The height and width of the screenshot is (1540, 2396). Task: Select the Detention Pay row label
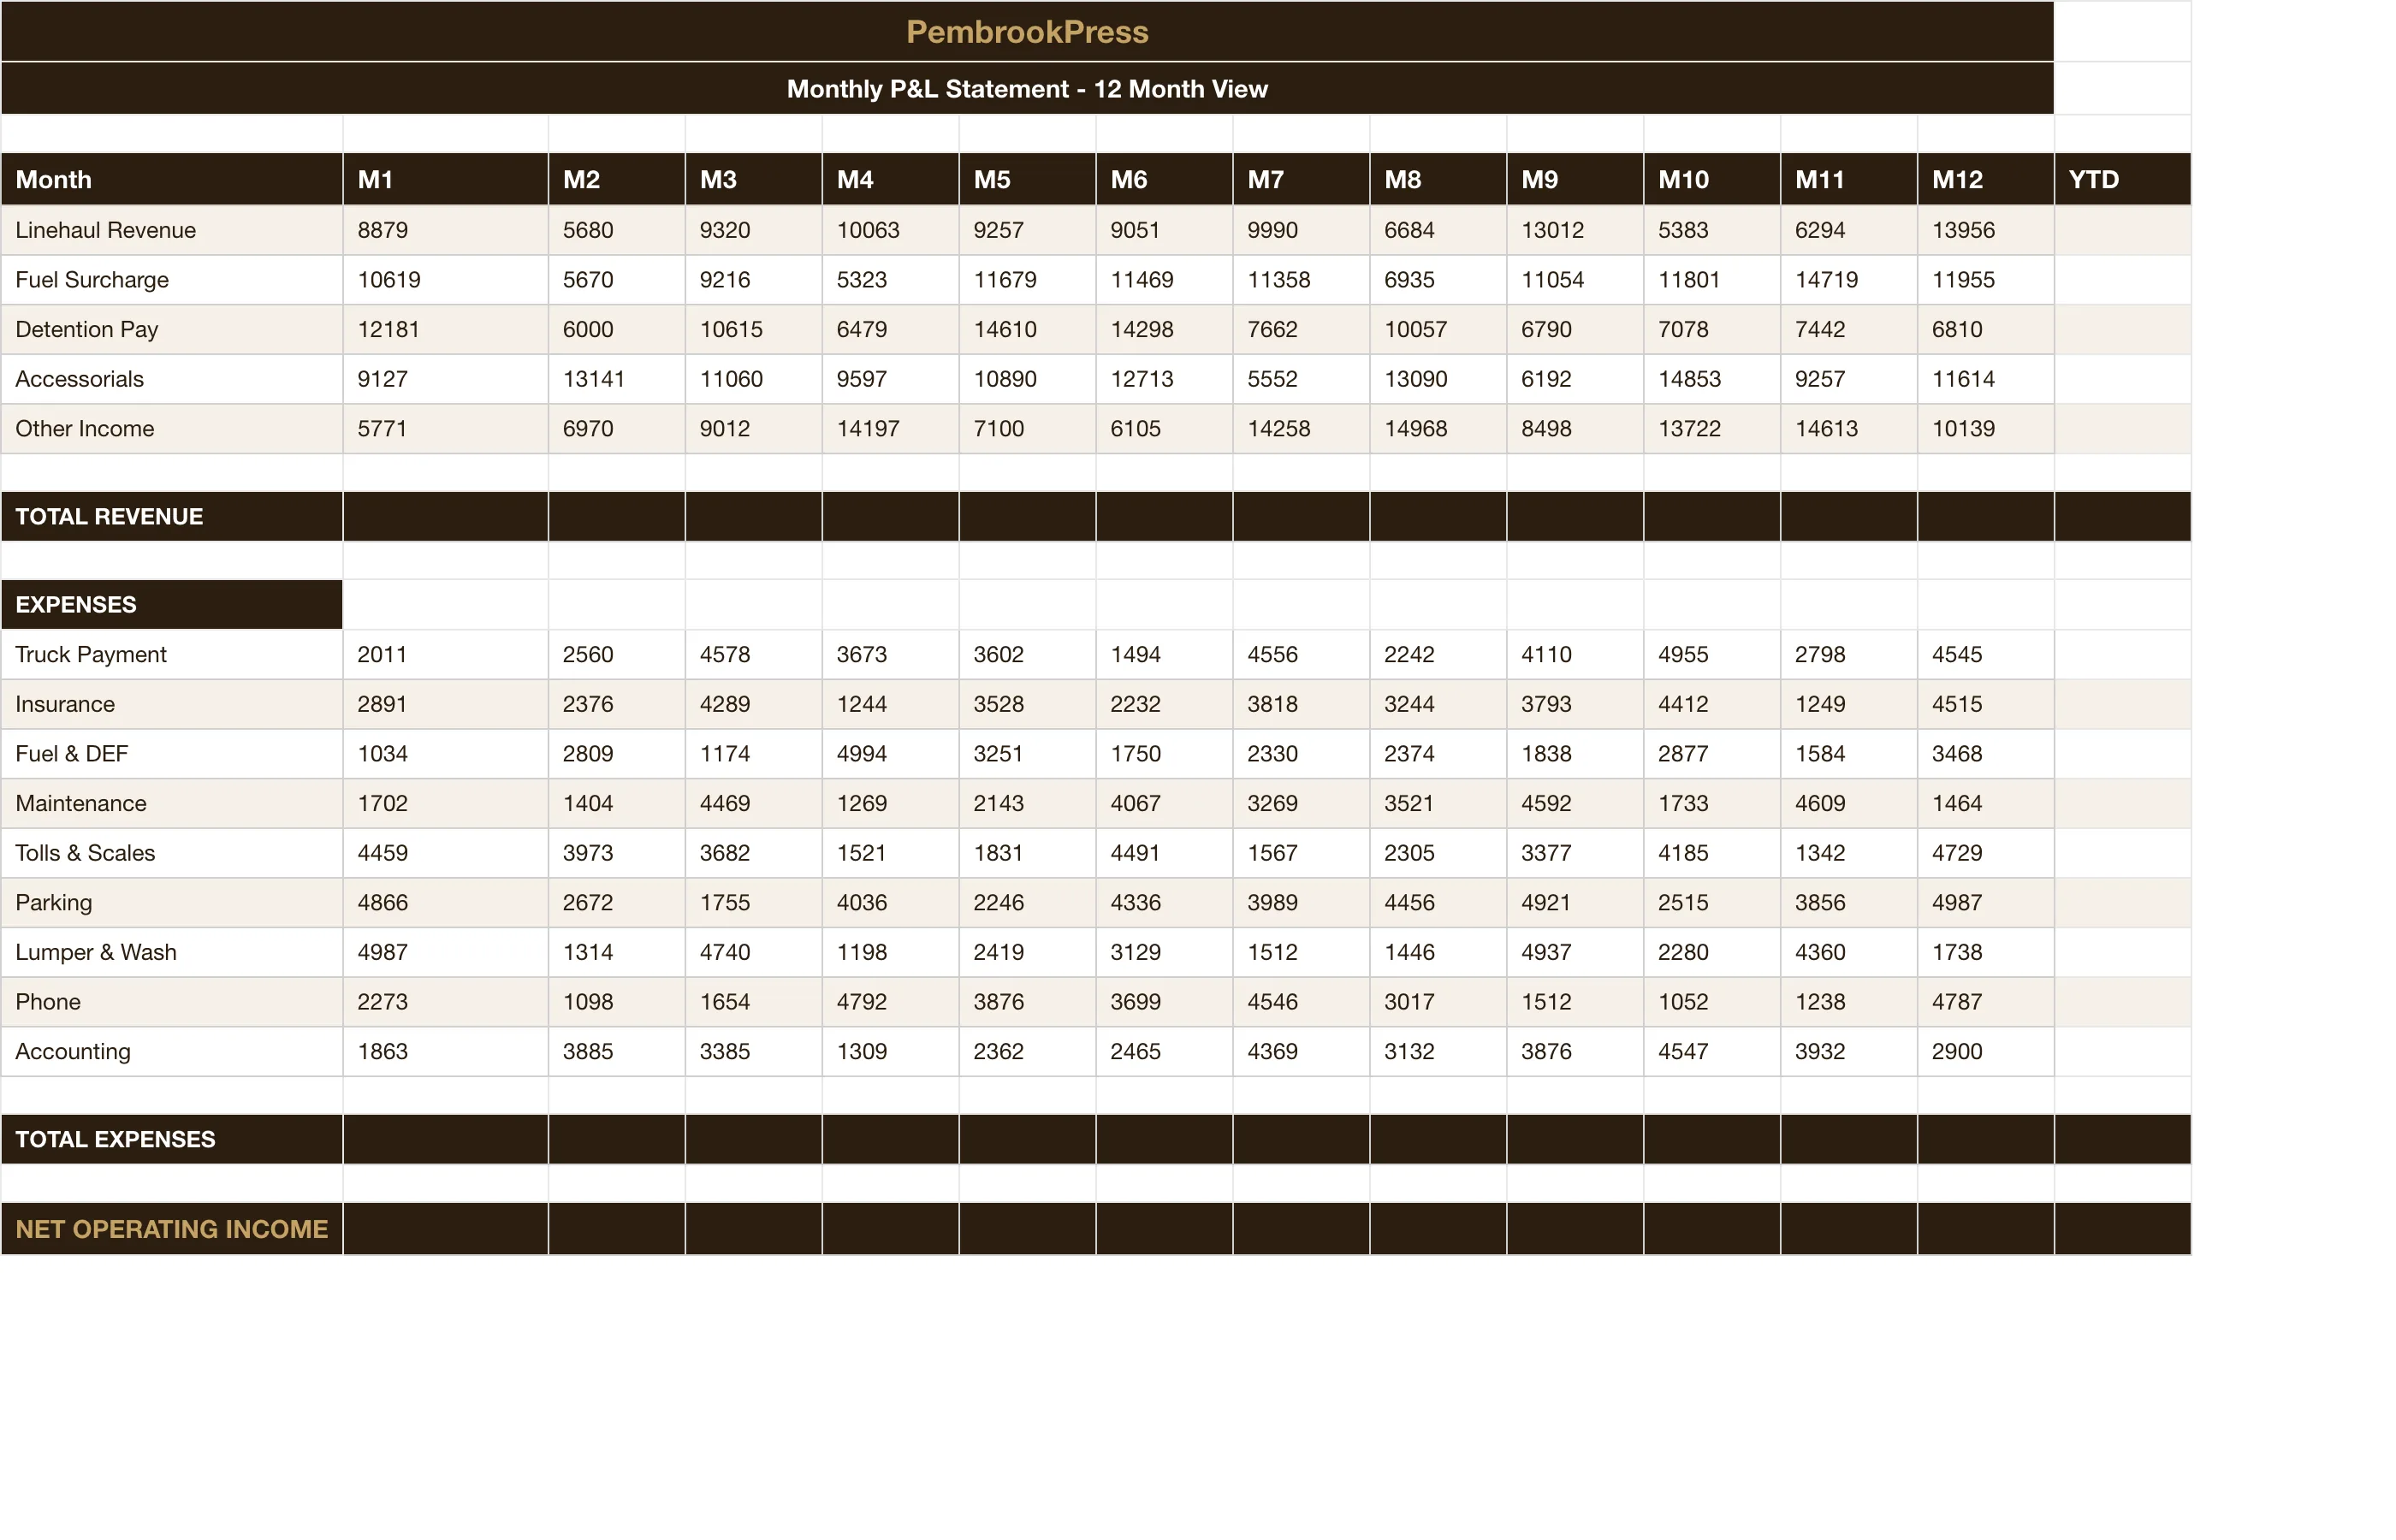click(x=172, y=329)
